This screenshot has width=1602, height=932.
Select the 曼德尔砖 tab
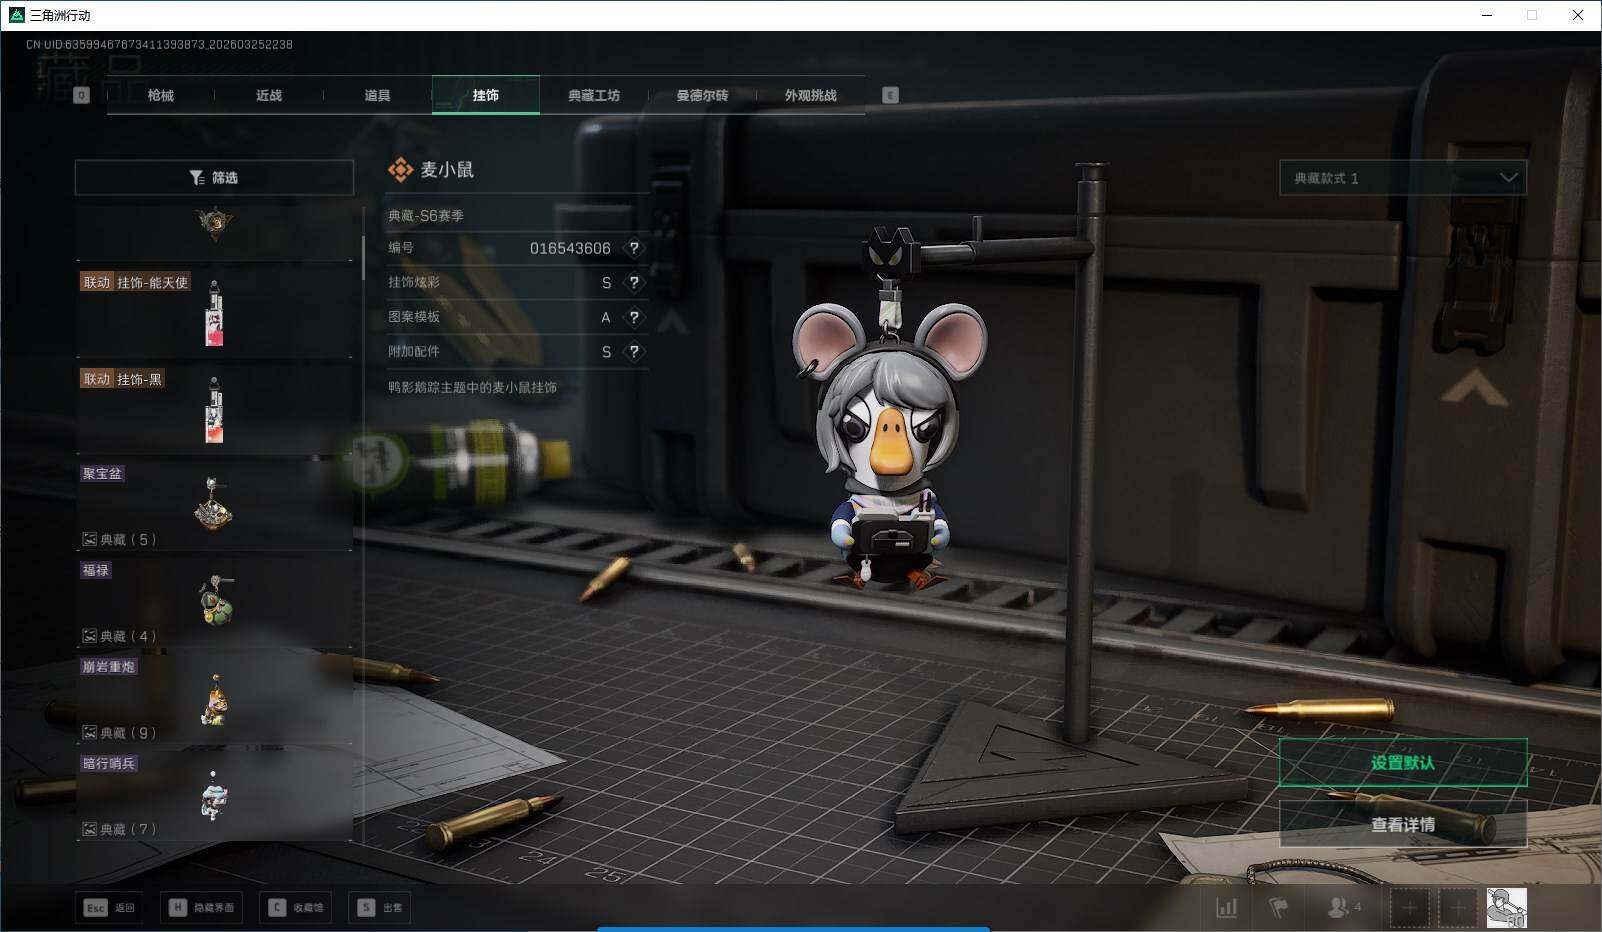click(x=702, y=95)
